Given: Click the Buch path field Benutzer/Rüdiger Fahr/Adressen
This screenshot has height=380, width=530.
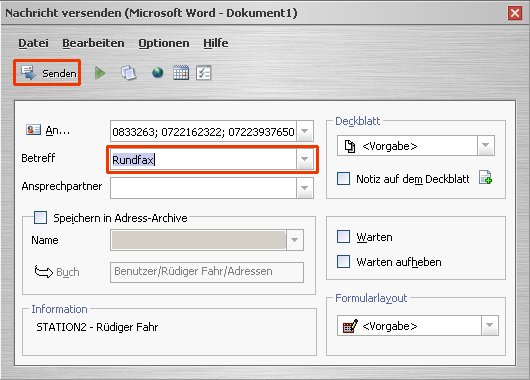Looking at the screenshot, I should pyautogui.click(x=207, y=272).
